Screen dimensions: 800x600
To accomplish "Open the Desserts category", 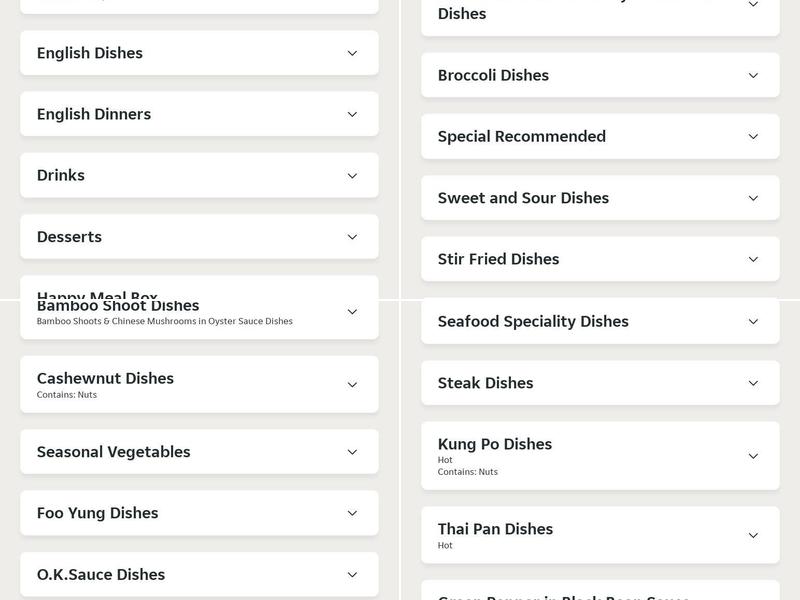I will 200,236.
